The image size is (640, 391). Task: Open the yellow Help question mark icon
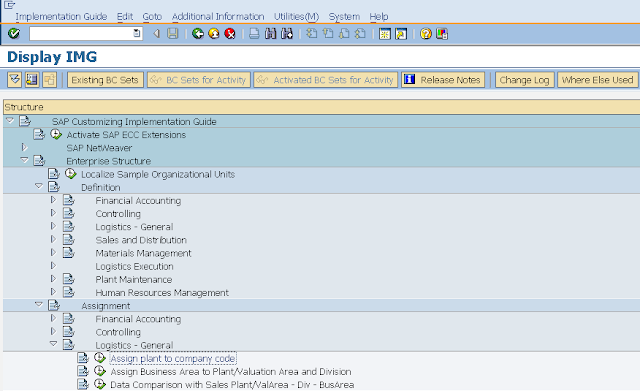tap(426, 34)
